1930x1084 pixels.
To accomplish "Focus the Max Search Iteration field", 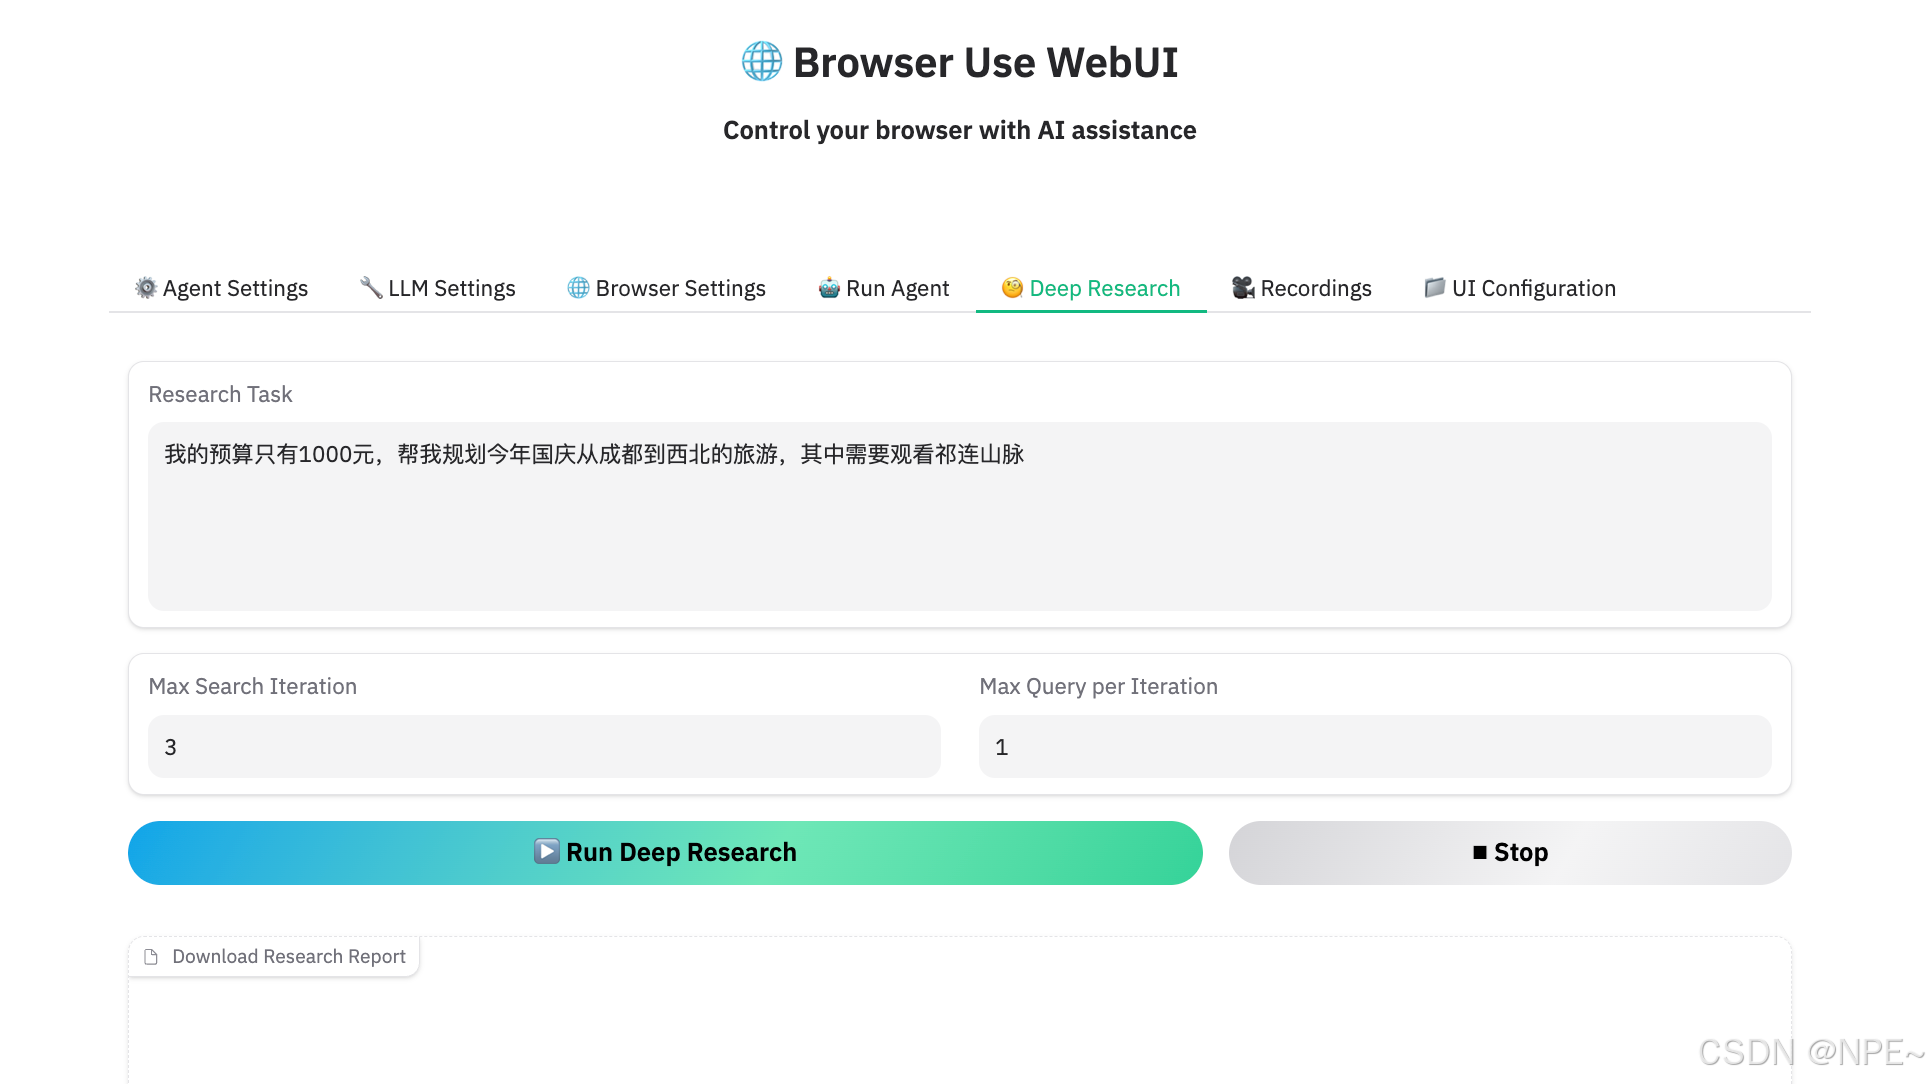I will click(543, 747).
